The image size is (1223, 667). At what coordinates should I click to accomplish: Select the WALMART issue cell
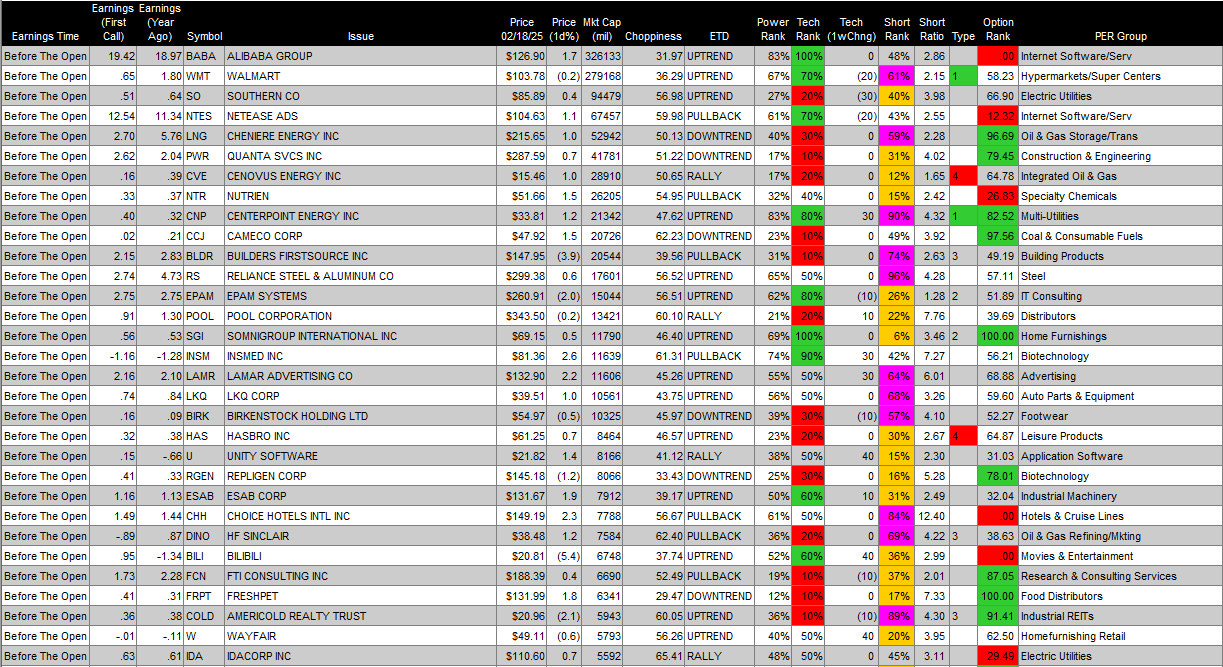pyautogui.click(x=361, y=76)
